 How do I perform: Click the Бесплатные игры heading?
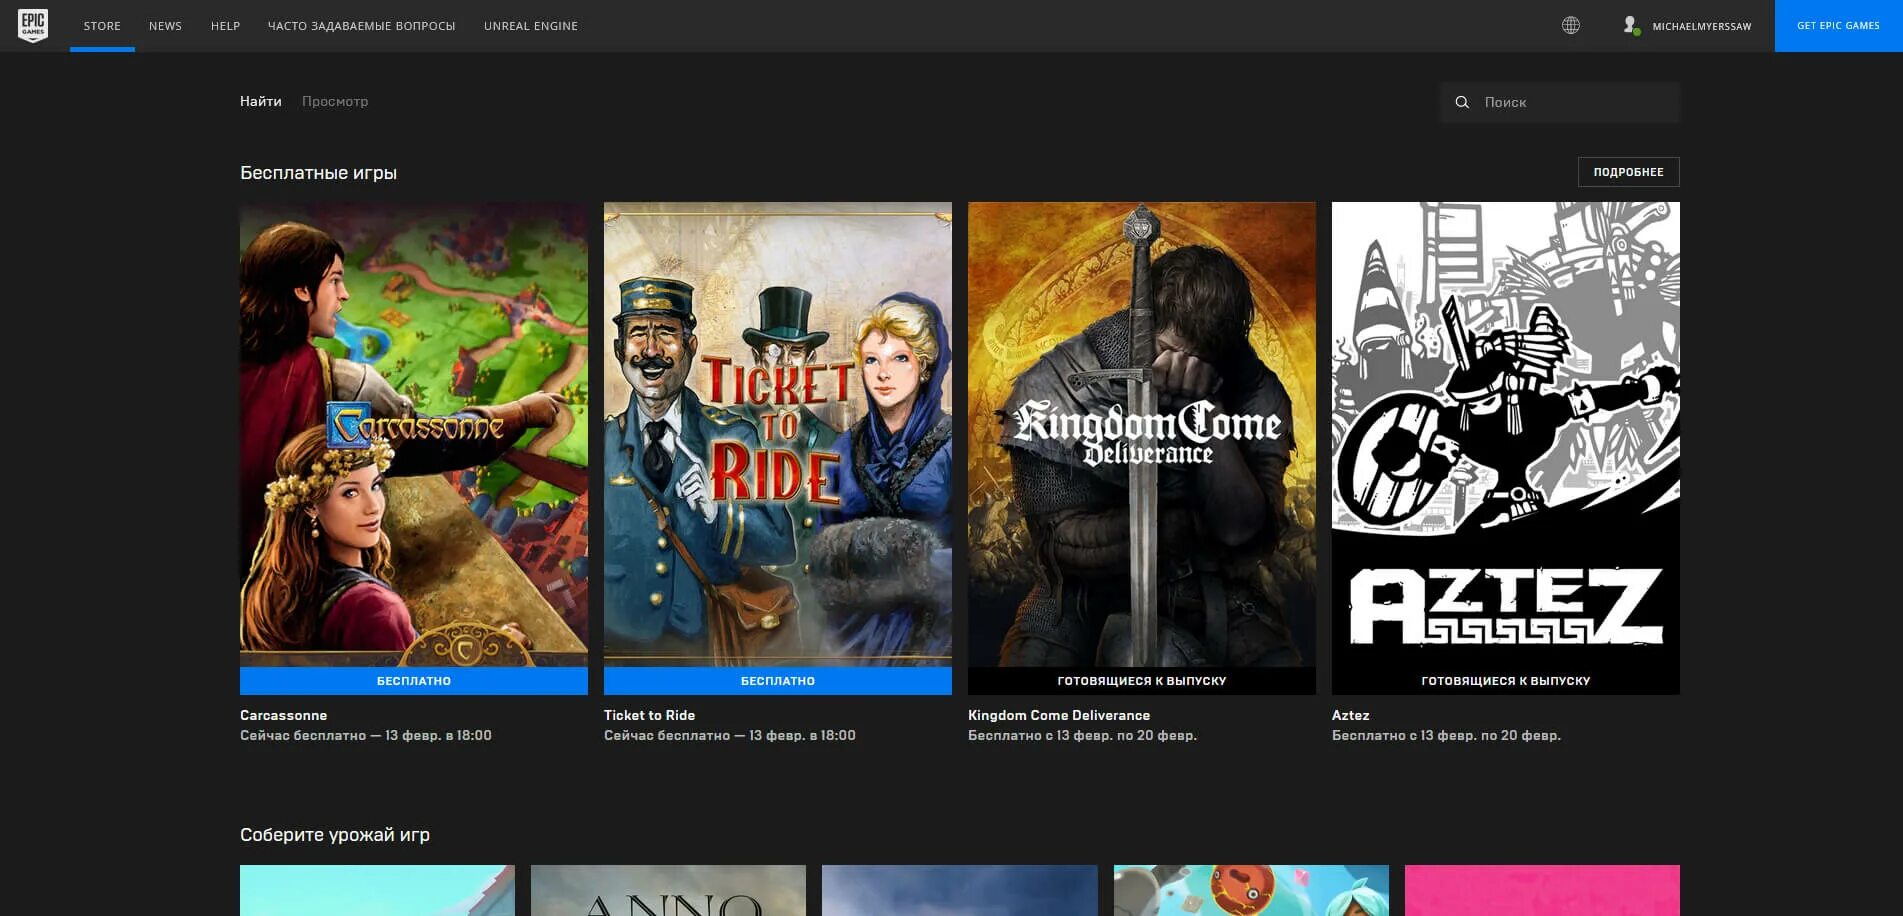(x=319, y=173)
